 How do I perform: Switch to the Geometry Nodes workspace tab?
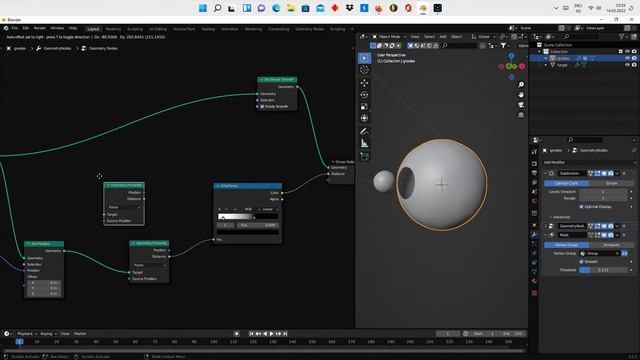click(309, 29)
